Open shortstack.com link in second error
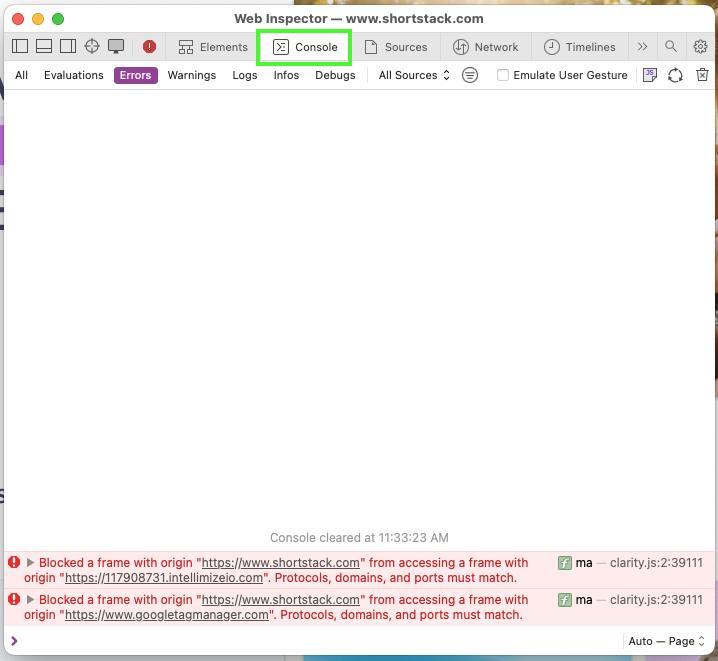718x661 pixels. 281,600
